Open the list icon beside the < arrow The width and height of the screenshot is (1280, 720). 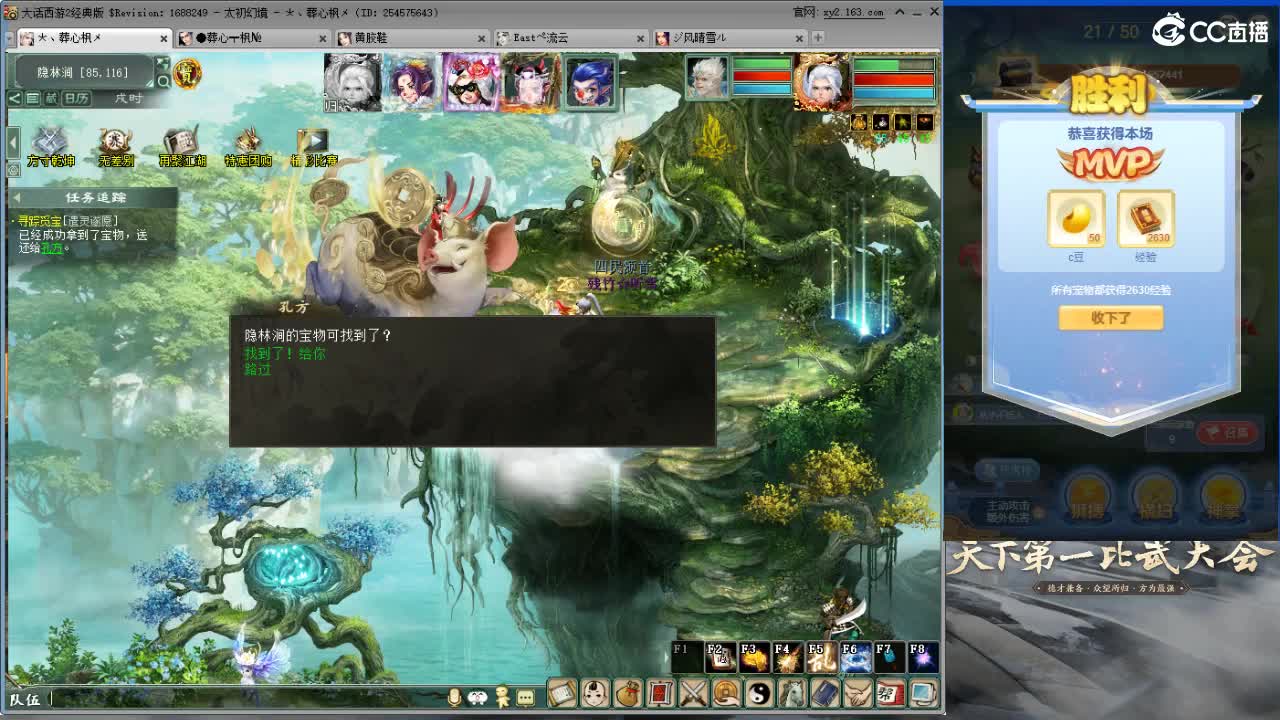click(x=32, y=98)
